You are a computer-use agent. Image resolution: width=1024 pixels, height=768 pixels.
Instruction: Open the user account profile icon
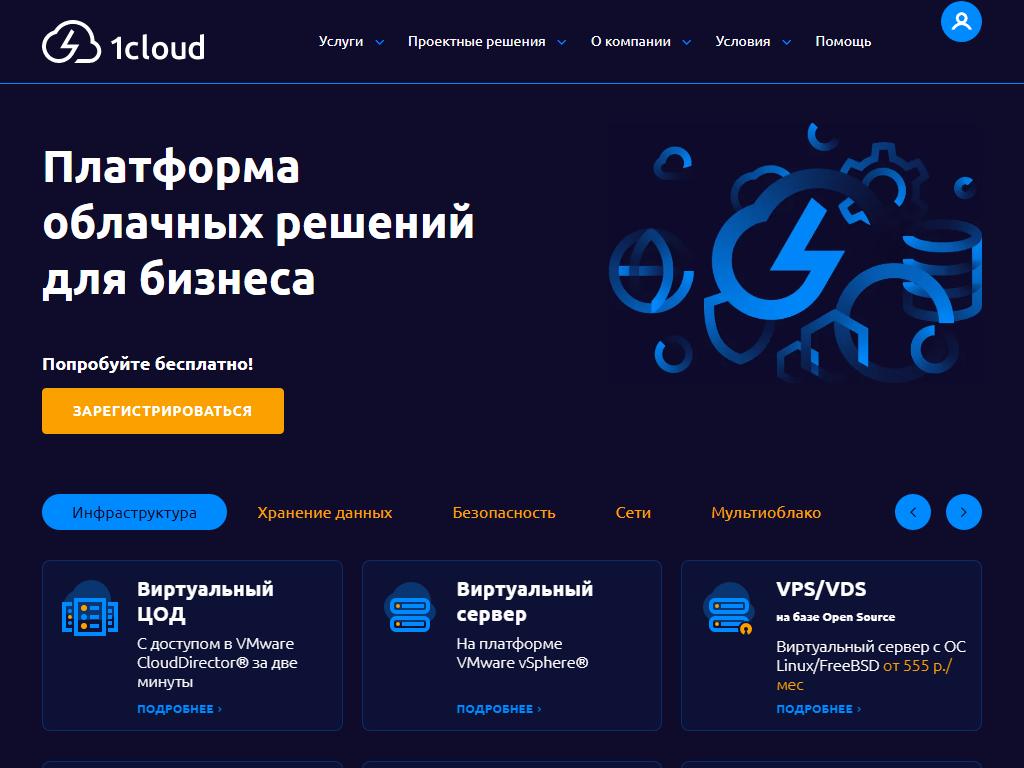click(961, 21)
